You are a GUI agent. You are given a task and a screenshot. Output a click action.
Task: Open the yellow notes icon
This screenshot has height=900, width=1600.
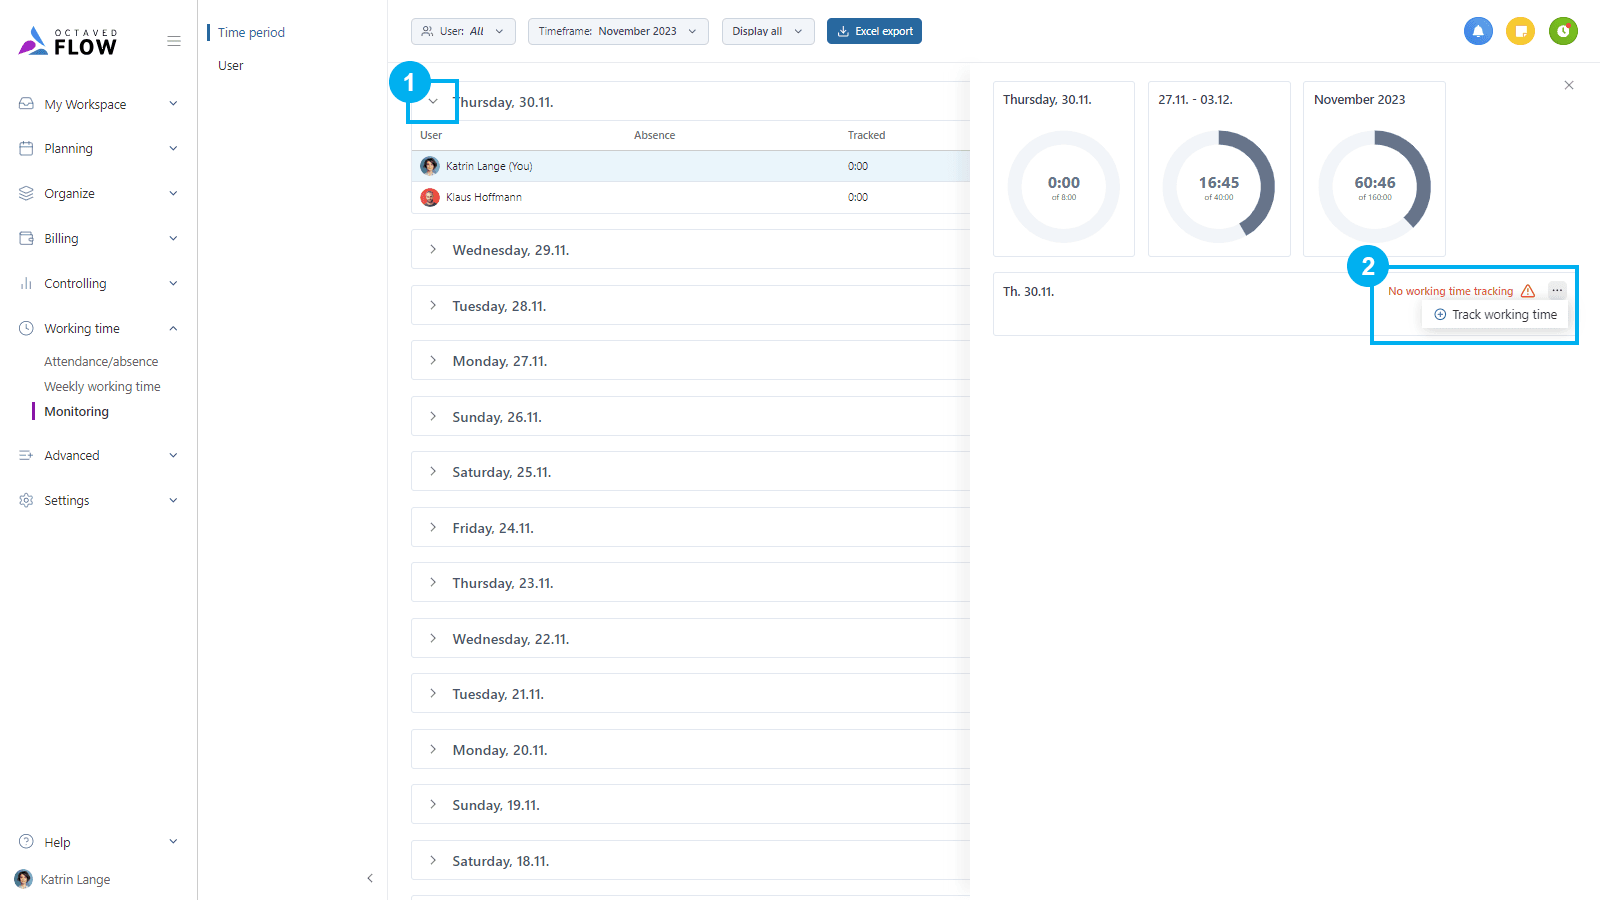(1520, 31)
